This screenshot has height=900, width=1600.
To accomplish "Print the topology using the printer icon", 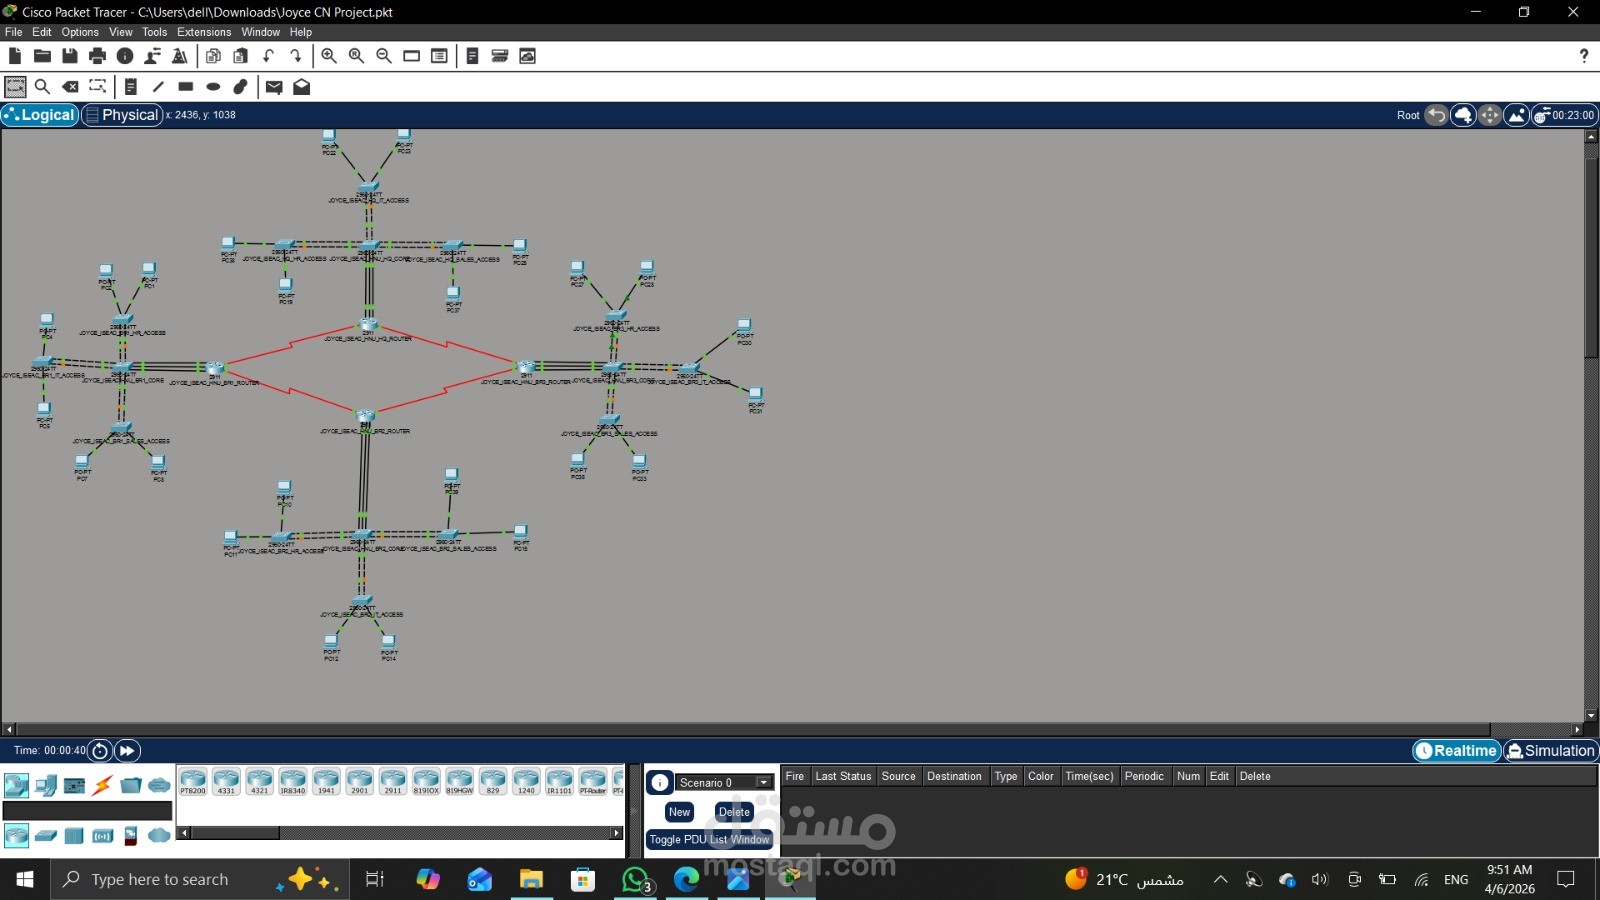I will (97, 56).
